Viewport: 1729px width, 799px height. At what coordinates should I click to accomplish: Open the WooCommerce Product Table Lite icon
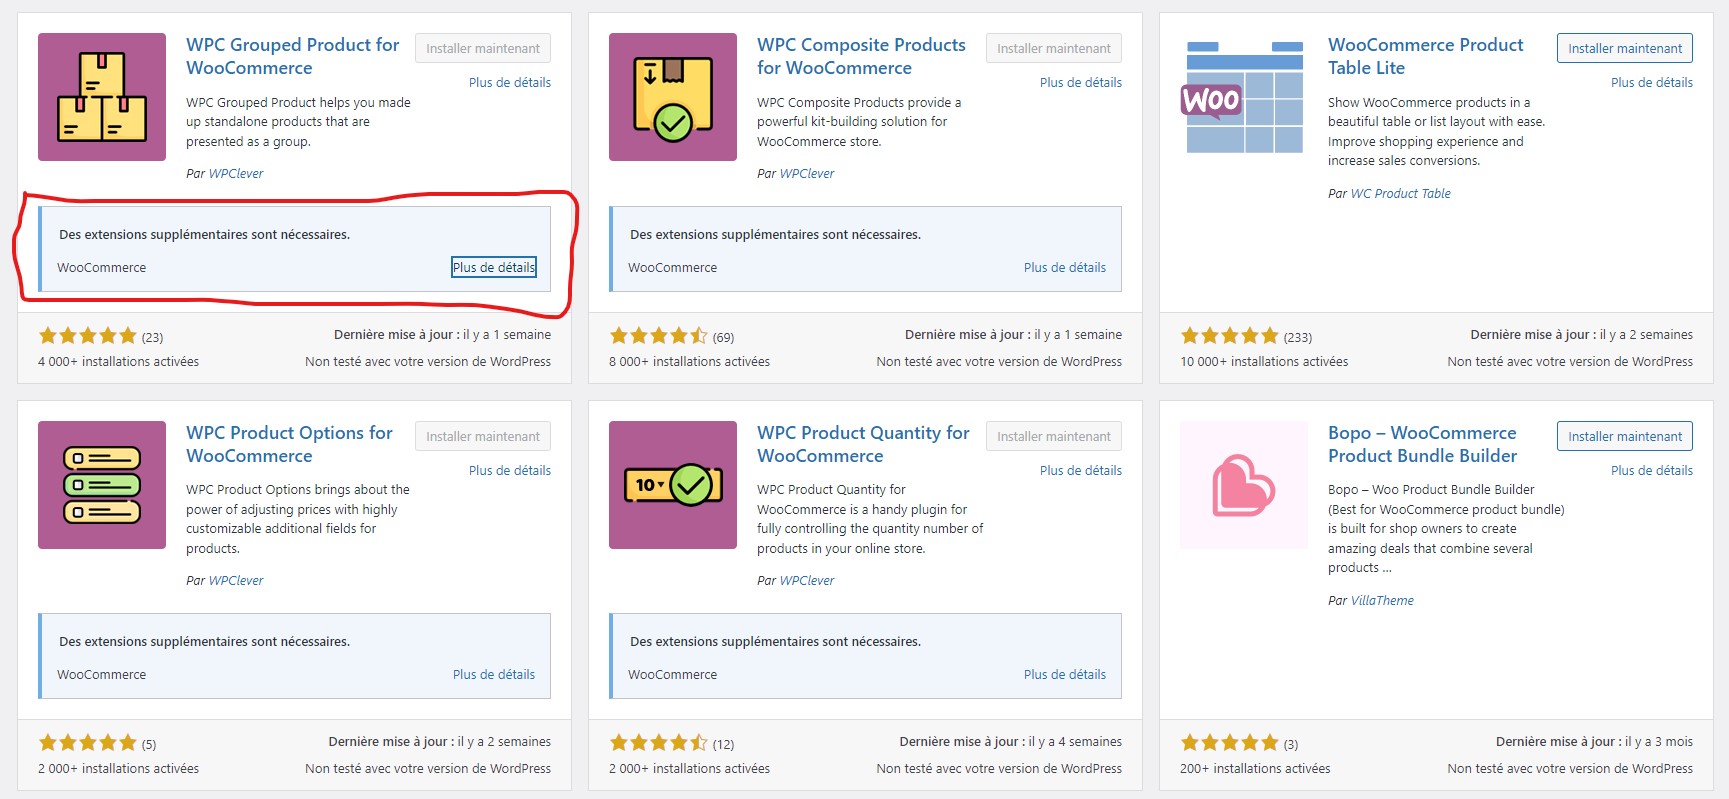point(1244,97)
